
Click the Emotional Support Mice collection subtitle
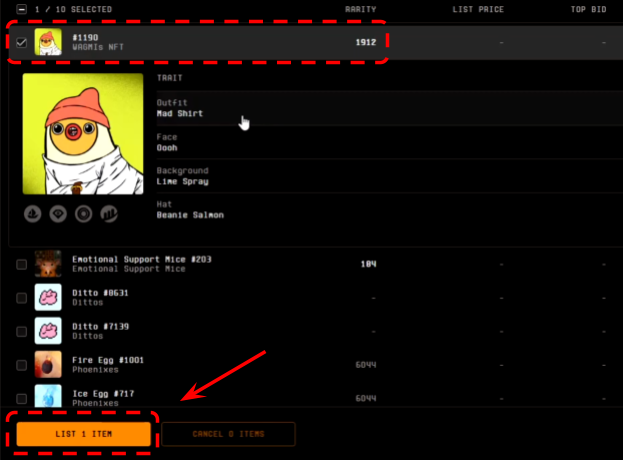click(x=129, y=269)
